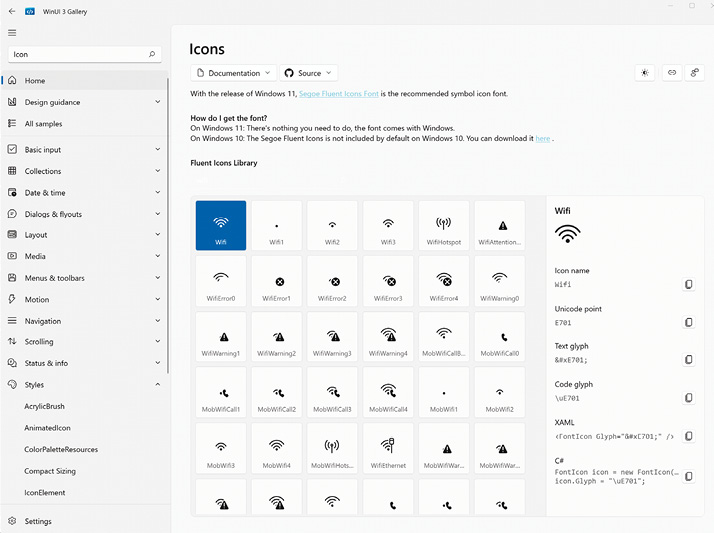
Task: Select the MobWifiCallB icon tile
Action: click(444, 337)
